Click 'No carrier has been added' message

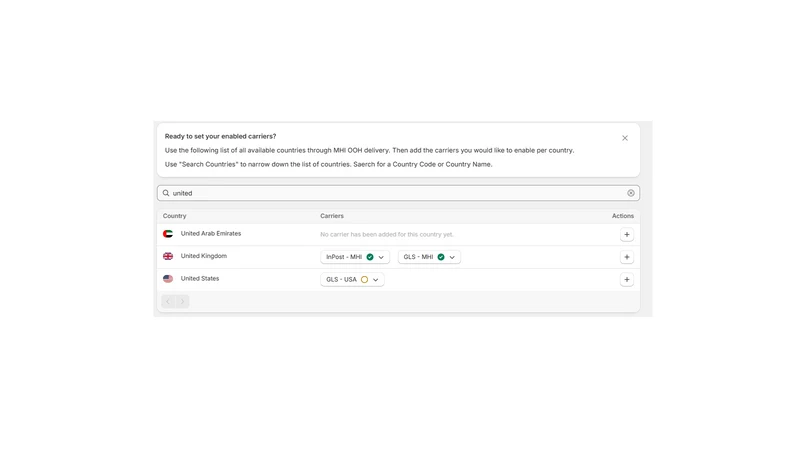tap(386, 235)
